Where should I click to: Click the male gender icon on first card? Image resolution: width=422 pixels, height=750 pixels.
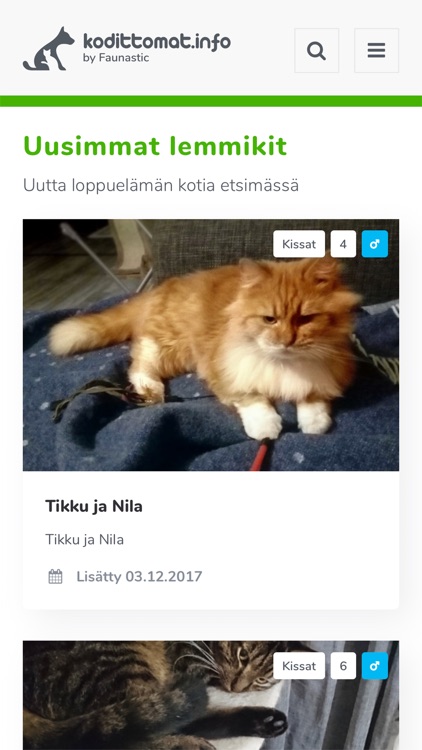point(375,244)
